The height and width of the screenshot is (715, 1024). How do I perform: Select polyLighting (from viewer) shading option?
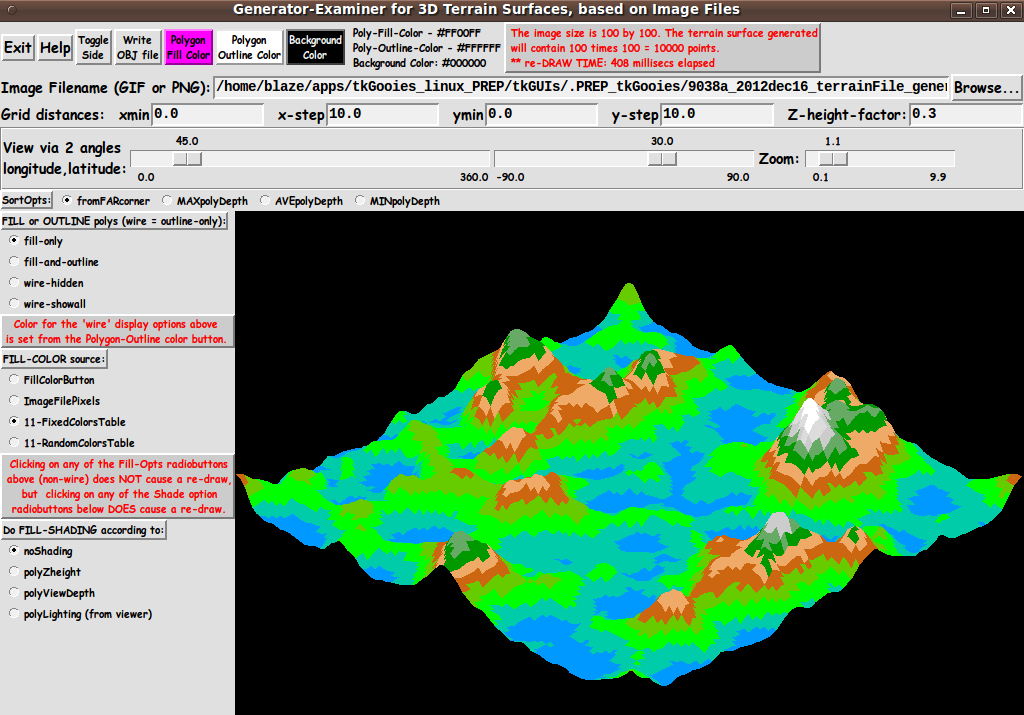tap(81, 614)
